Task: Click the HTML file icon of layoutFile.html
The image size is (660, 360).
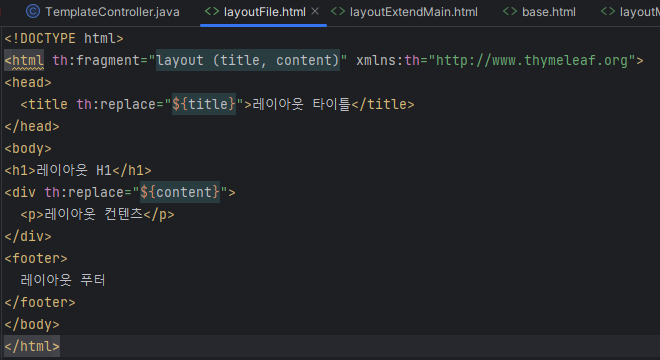Action: click(x=212, y=11)
